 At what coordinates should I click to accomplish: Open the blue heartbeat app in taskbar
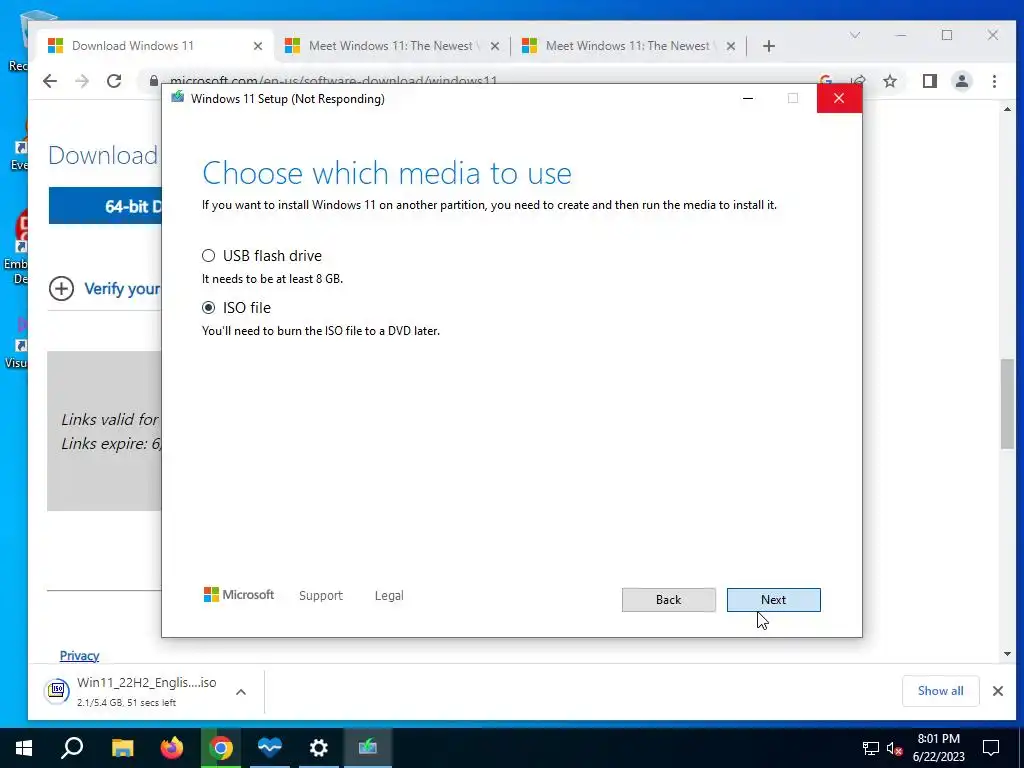pyautogui.click(x=270, y=748)
